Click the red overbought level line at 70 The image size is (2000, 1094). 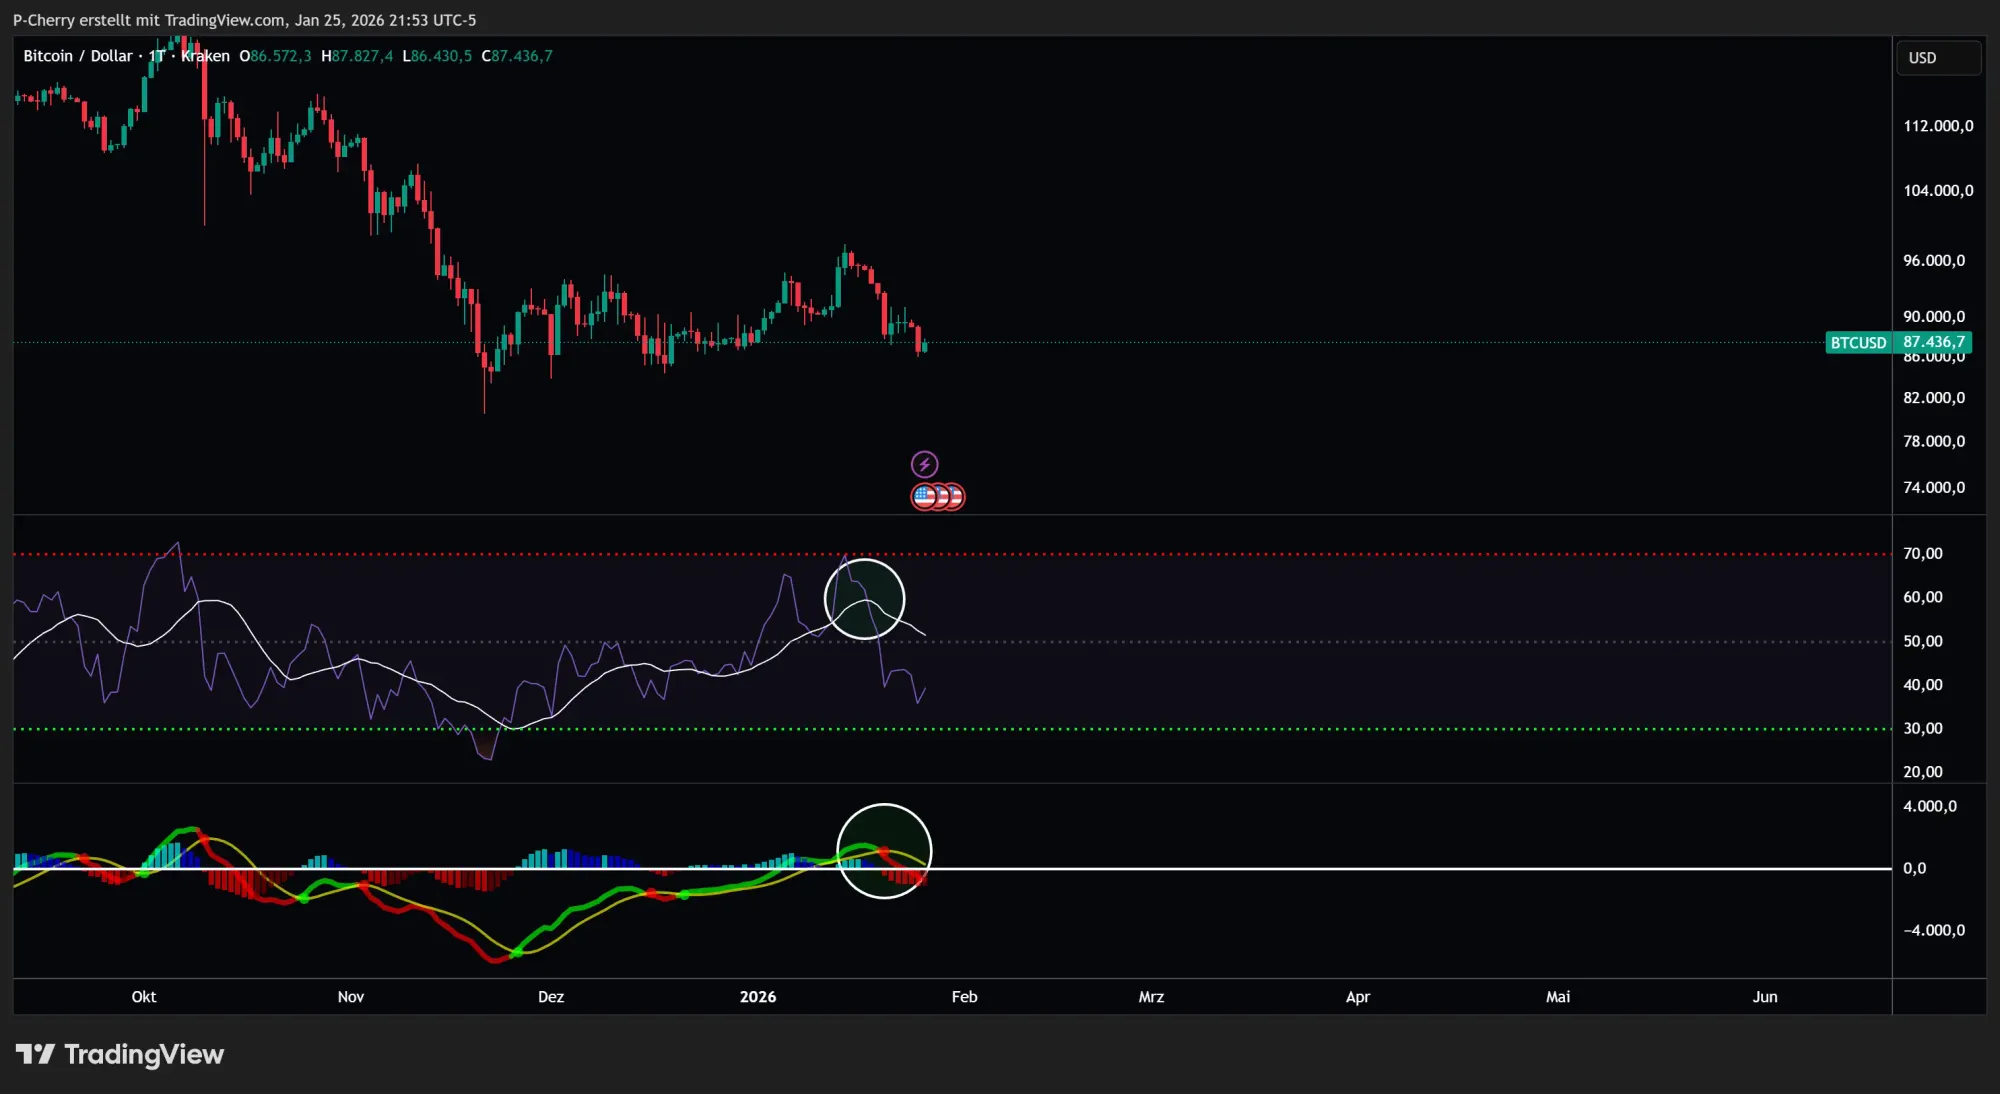tap(500, 552)
